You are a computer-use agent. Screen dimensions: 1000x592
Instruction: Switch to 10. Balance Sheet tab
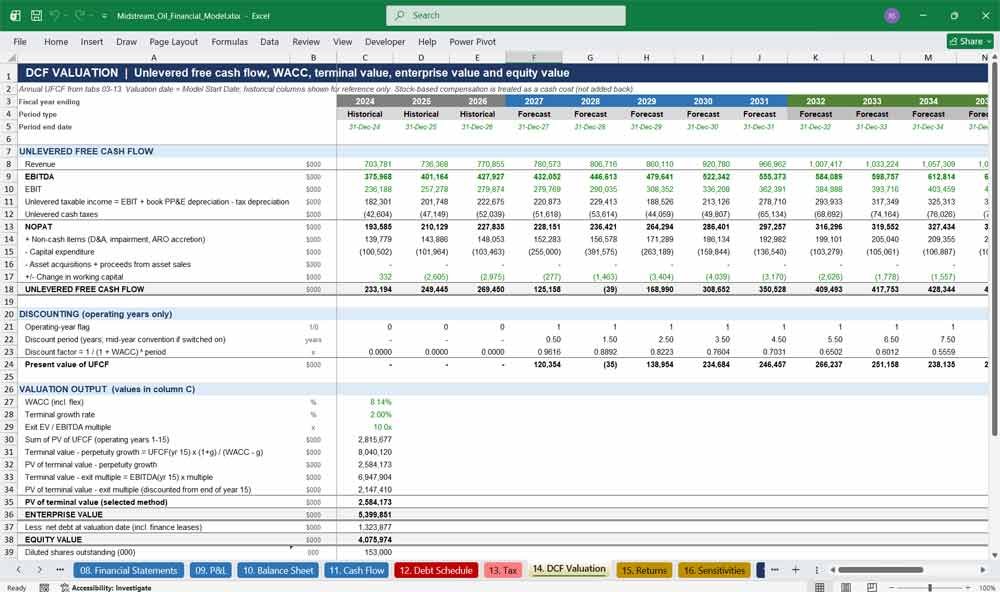pos(278,570)
